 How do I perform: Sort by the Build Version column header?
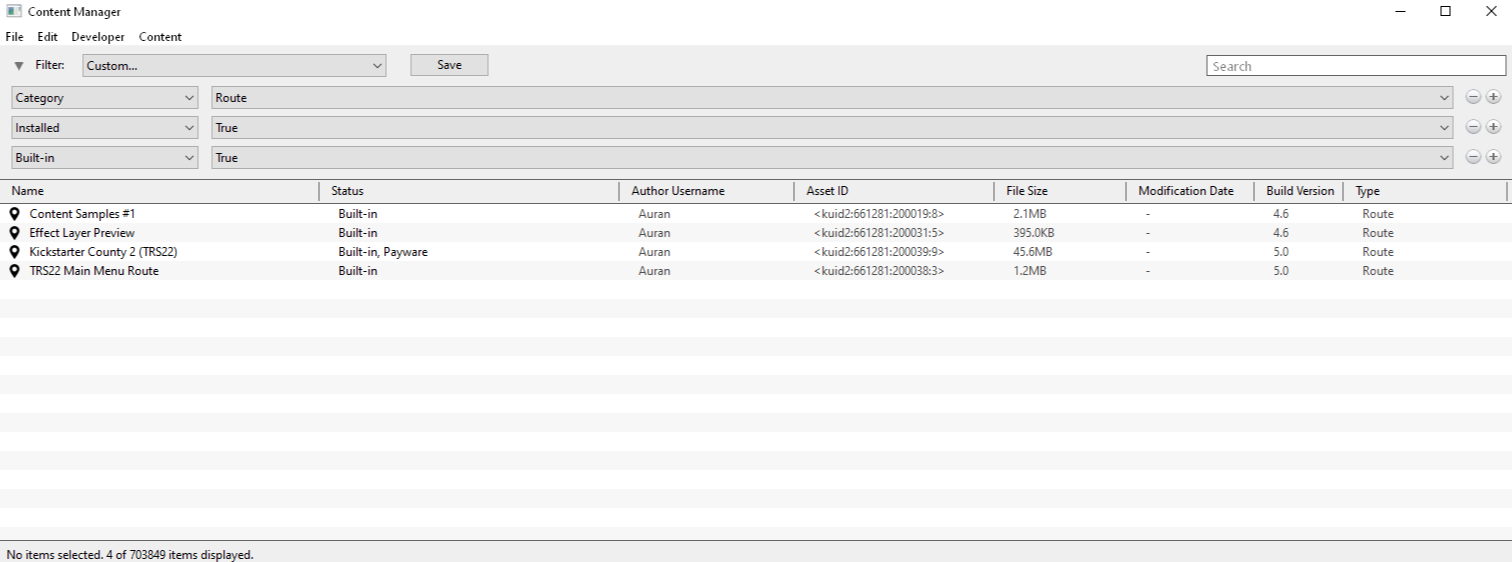click(x=1300, y=191)
